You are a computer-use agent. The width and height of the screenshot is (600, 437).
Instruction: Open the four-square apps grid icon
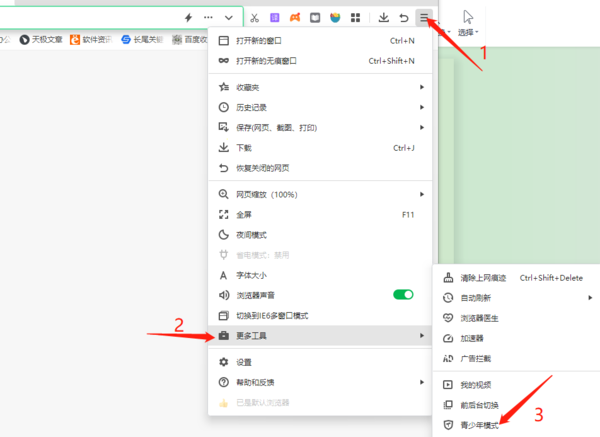click(x=355, y=18)
